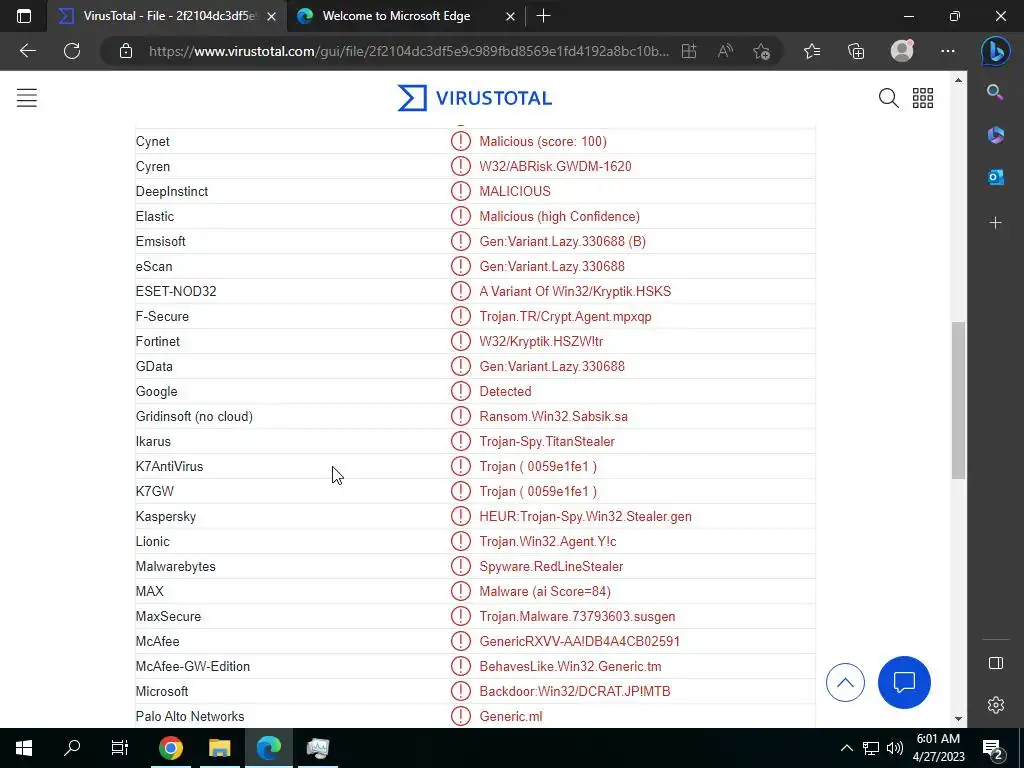Select 'Trojan-Spy.TitanStealer' detection text

pos(547,441)
